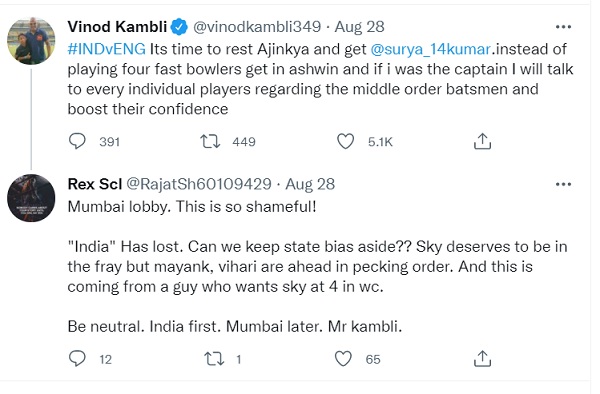Reply to Vinod Kambli's tweet
The width and height of the screenshot is (600, 394).
click(x=77, y=141)
